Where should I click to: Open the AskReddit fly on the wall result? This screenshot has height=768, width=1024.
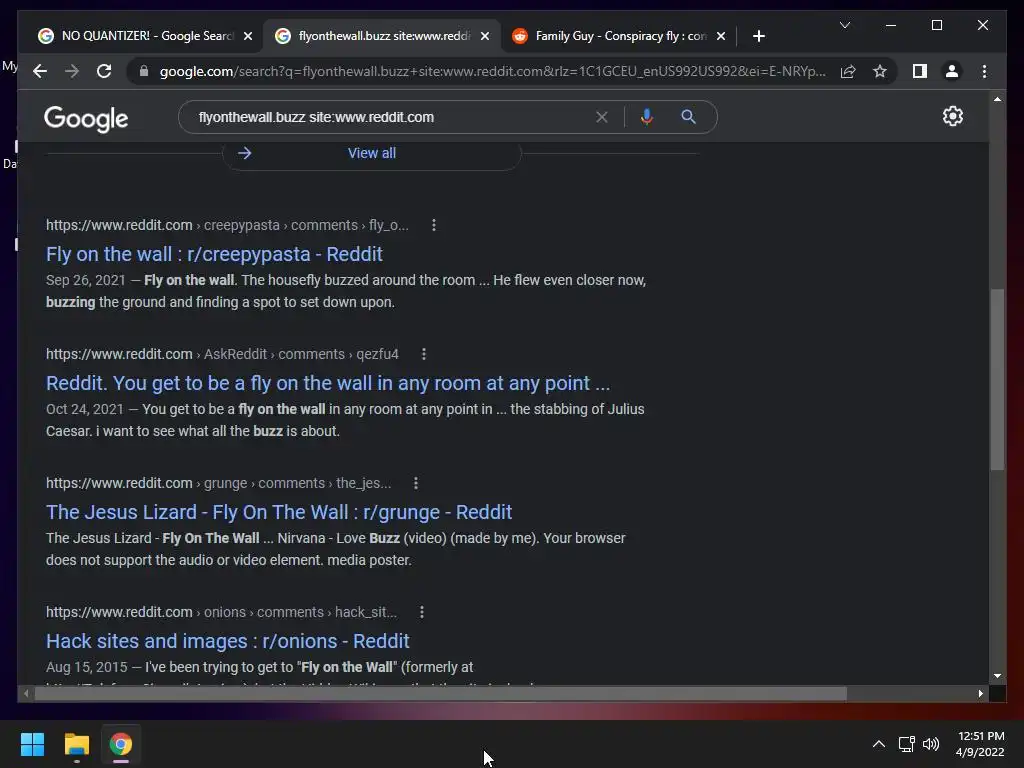click(x=328, y=383)
